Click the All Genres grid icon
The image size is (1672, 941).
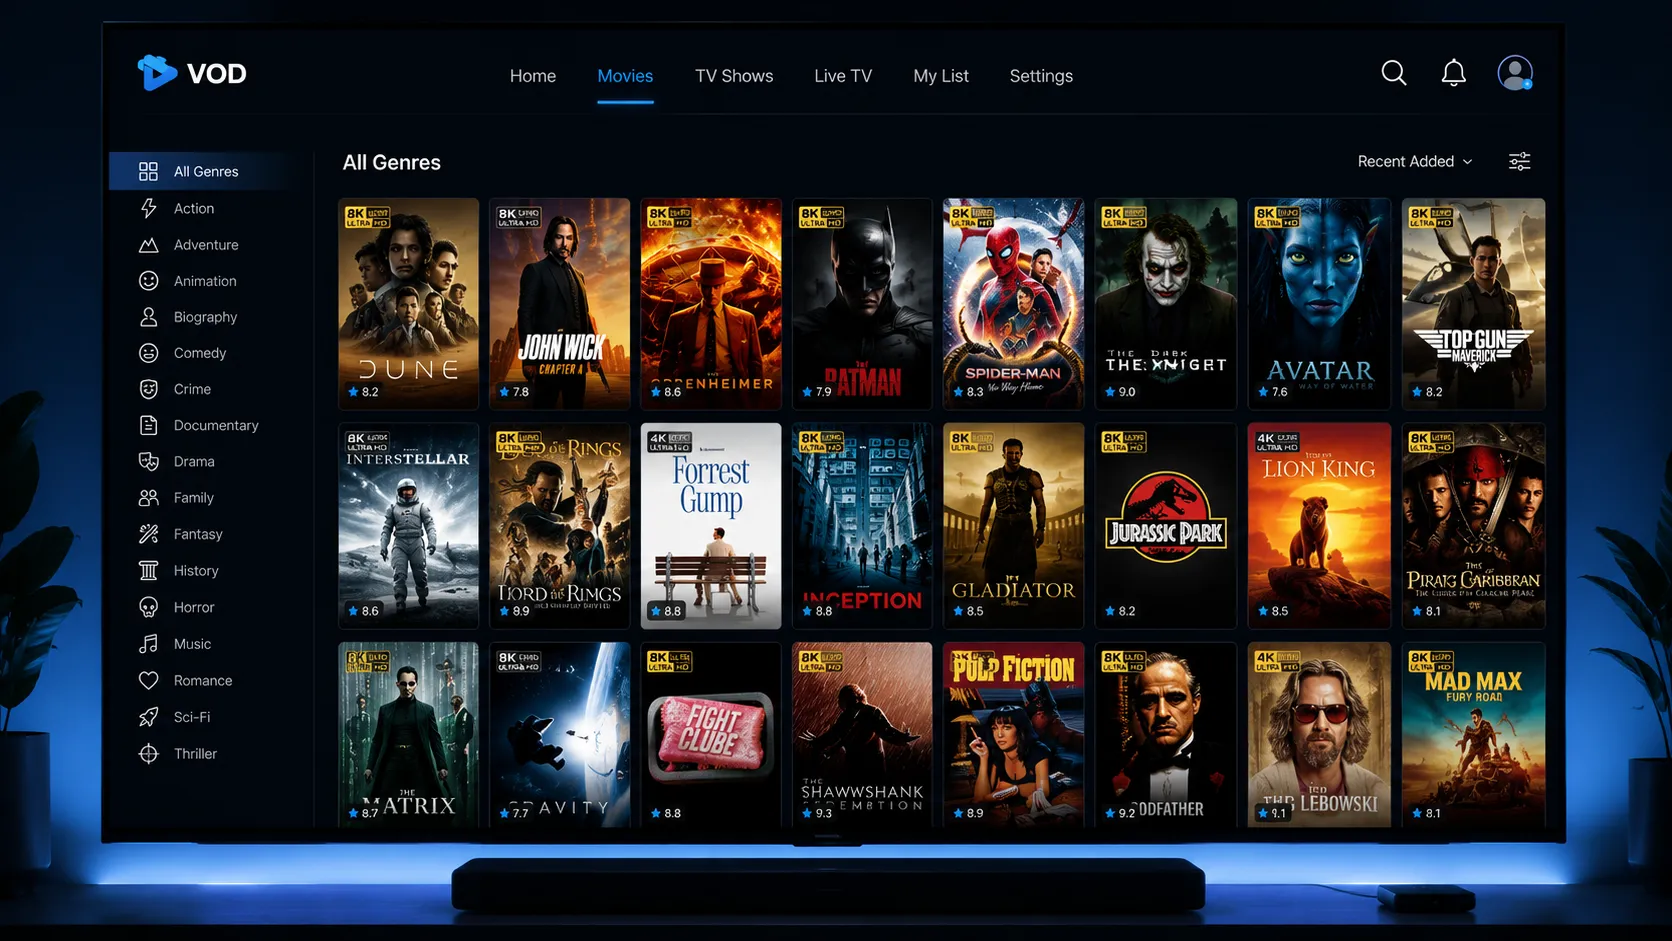pos(148,171)
